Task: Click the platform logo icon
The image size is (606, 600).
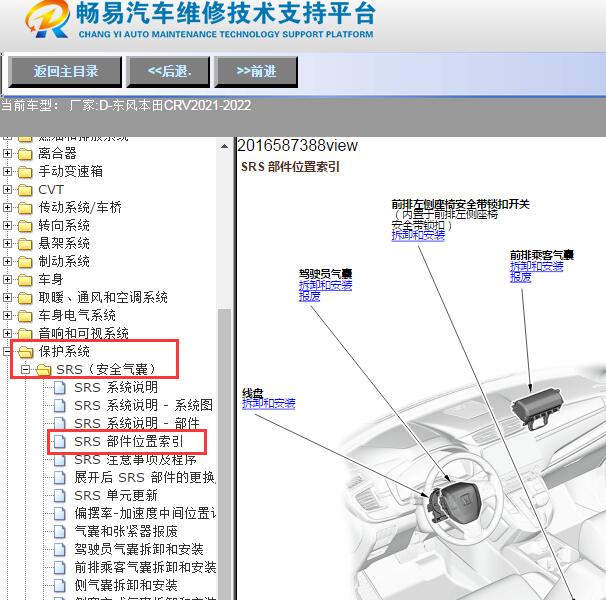Action: pyautogui.click(x=48, y=19)
